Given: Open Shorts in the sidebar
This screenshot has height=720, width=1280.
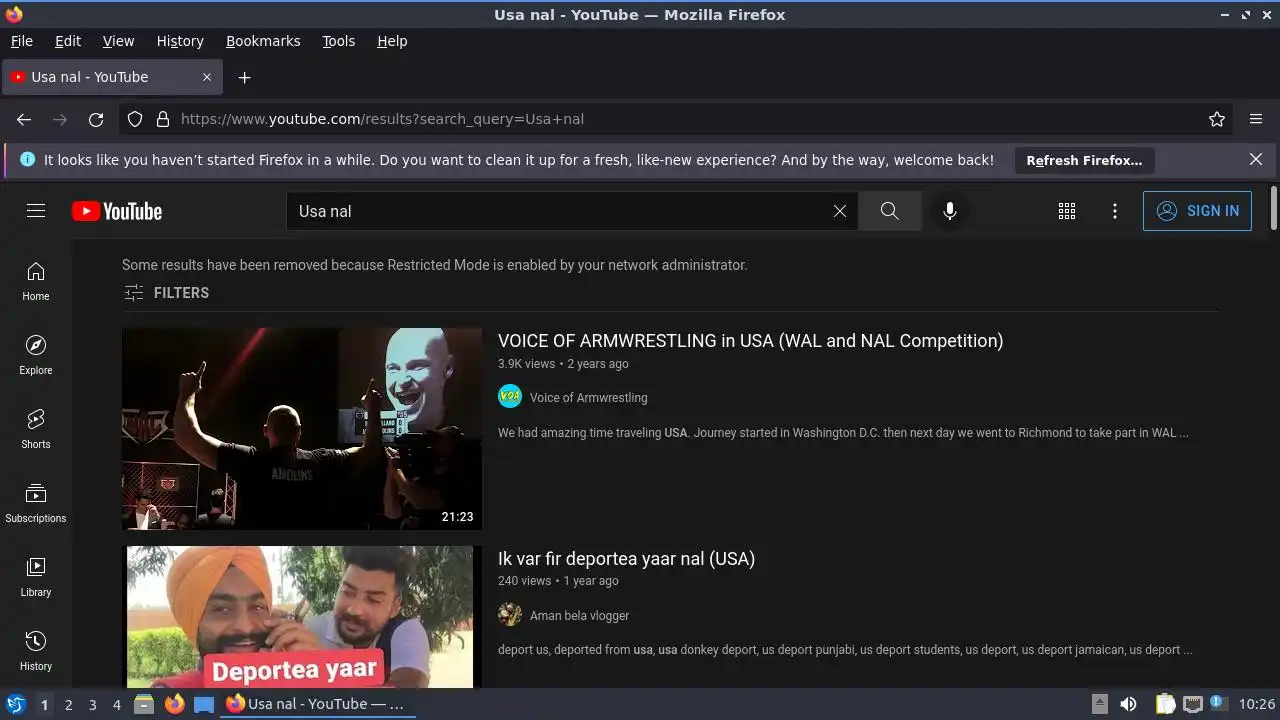Looking at the screenshot, I should (36, 429).
